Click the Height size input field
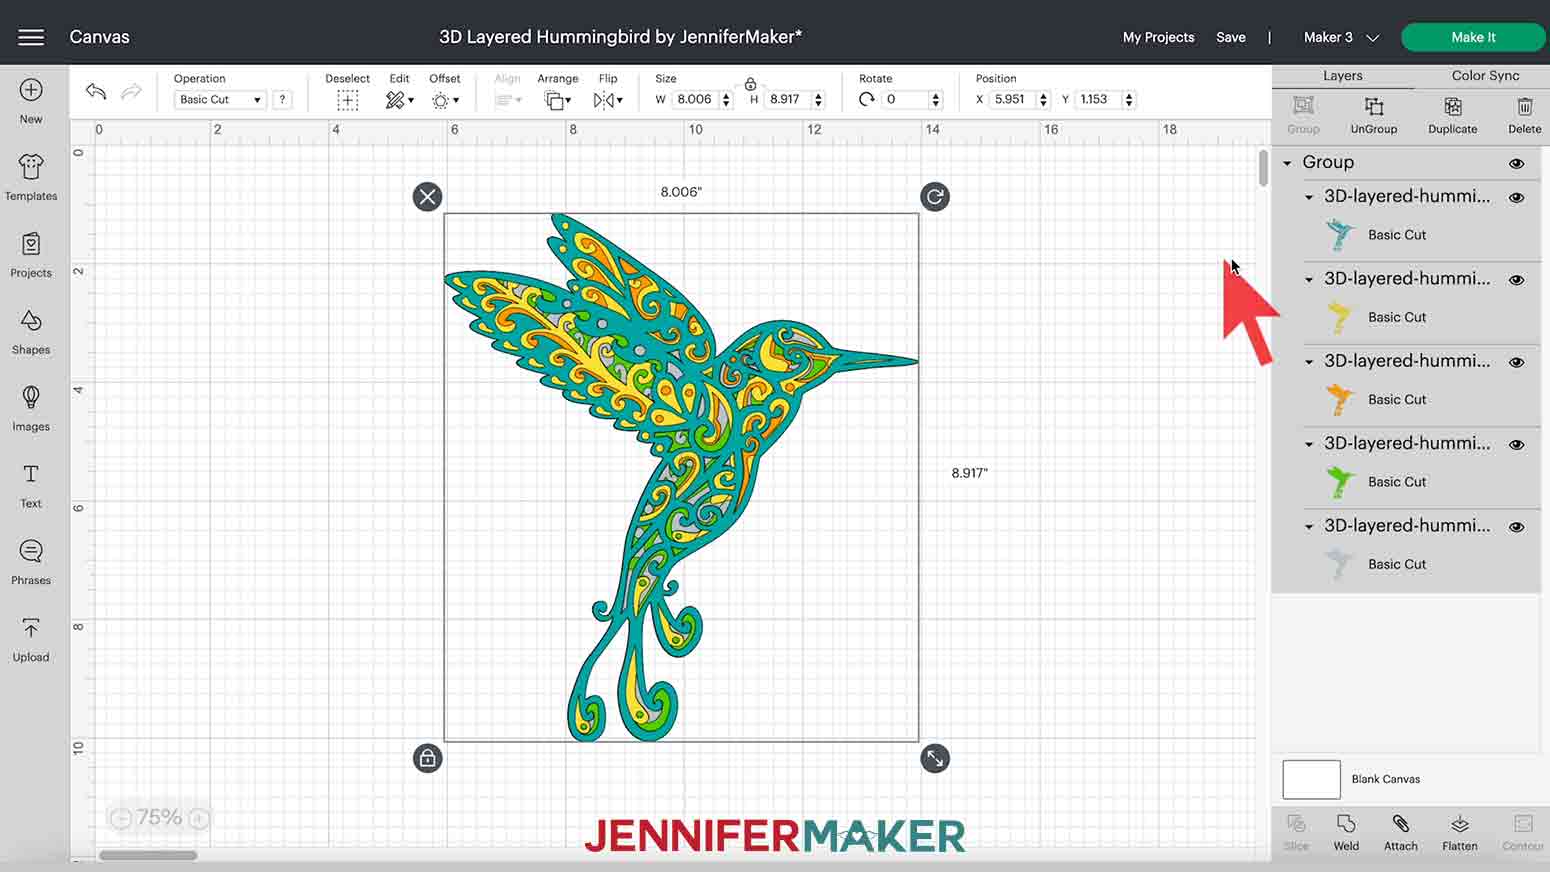The image size is (1550, 872). [x=787, y=99]
